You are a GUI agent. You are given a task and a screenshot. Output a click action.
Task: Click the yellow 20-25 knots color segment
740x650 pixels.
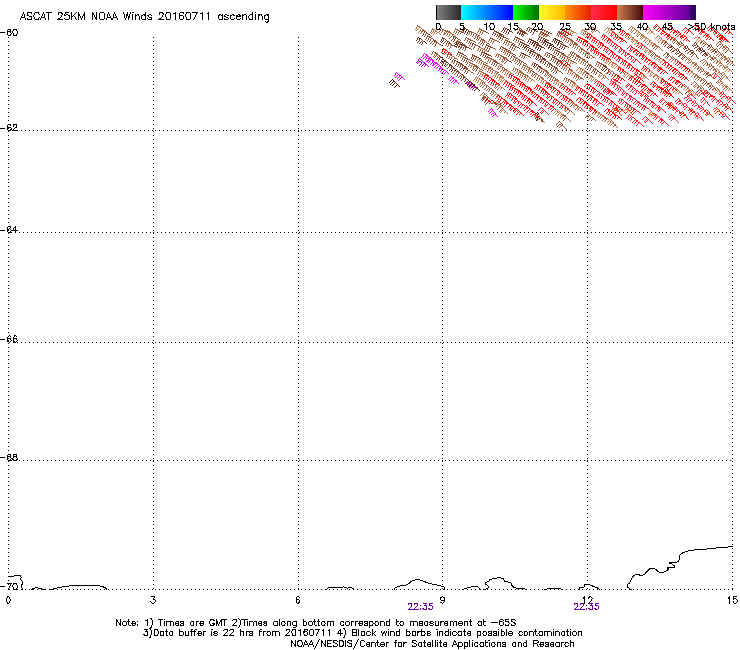(552, 12)
